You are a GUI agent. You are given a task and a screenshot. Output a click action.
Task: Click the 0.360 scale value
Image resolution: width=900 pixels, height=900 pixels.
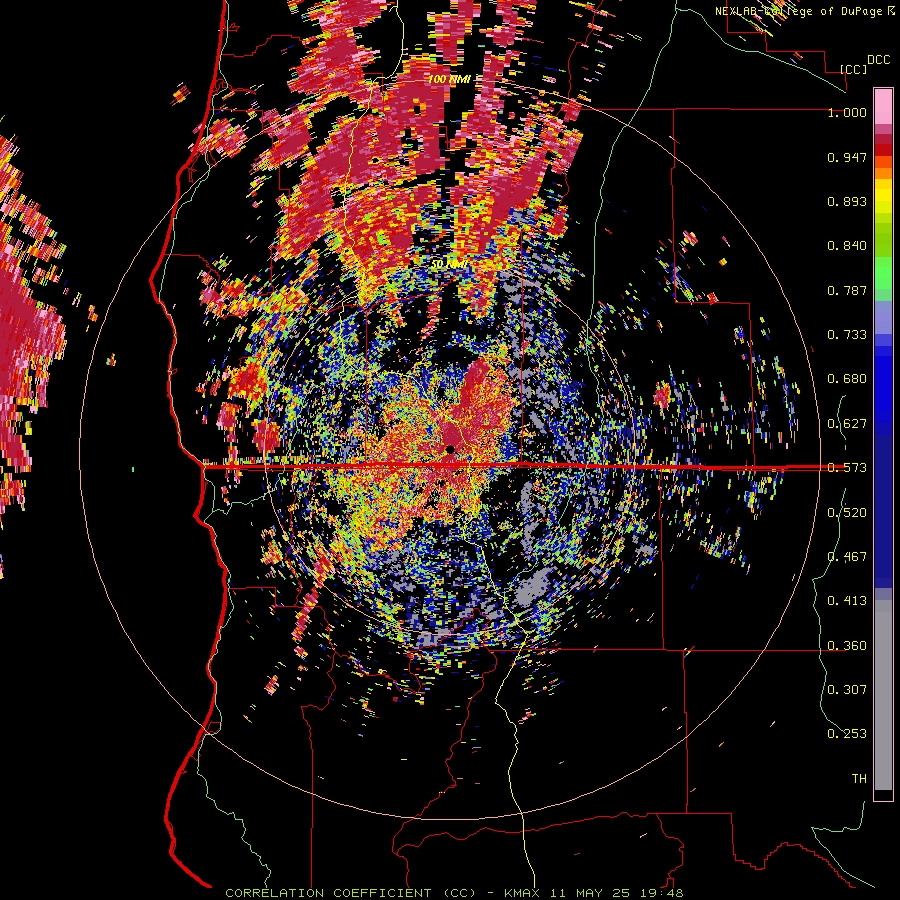click(847, 646)
